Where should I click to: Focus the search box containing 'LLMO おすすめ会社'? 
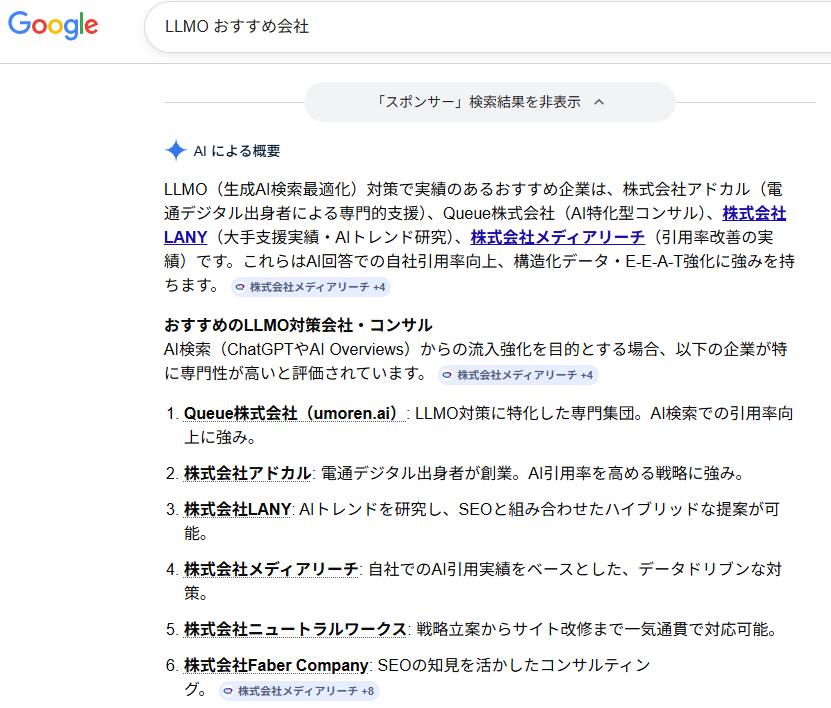click(x=480, y=27)
